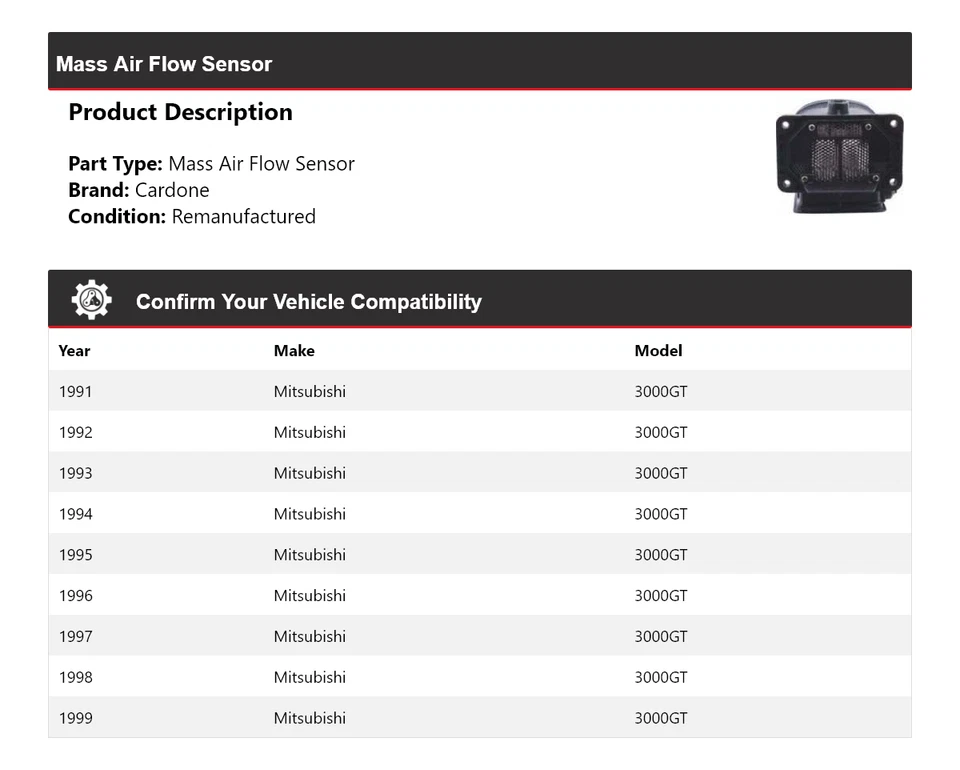The width and height of the screenshot is (960, 770).
Task: Click the gear compatibility icon
Action: (91, 300)
